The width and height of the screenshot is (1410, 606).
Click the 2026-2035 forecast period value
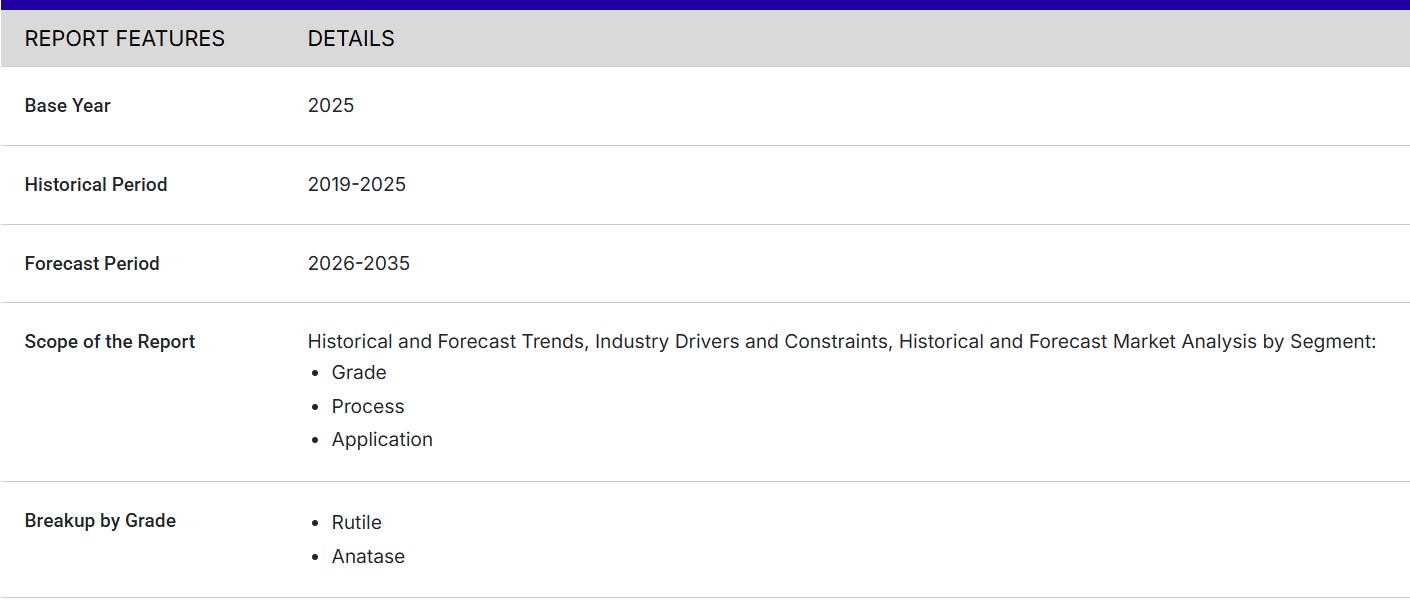point(359,264)
